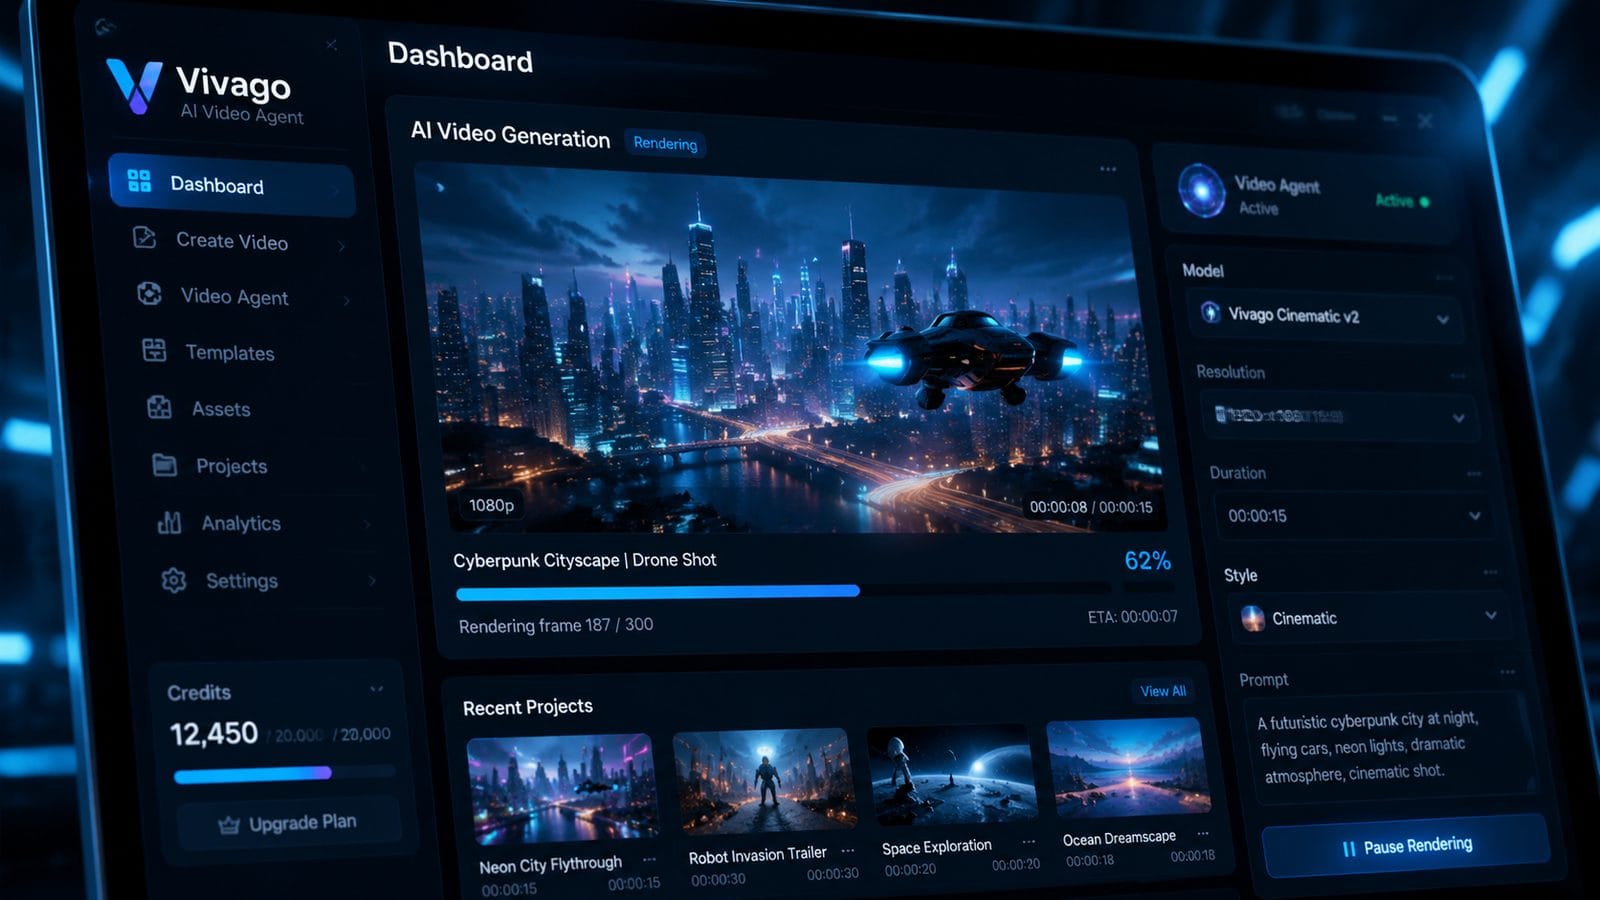This screenshot has width=1600, height=900.
Task: Click the crown icon on Upgrade Plan
Action: click(x=229, y=825)
